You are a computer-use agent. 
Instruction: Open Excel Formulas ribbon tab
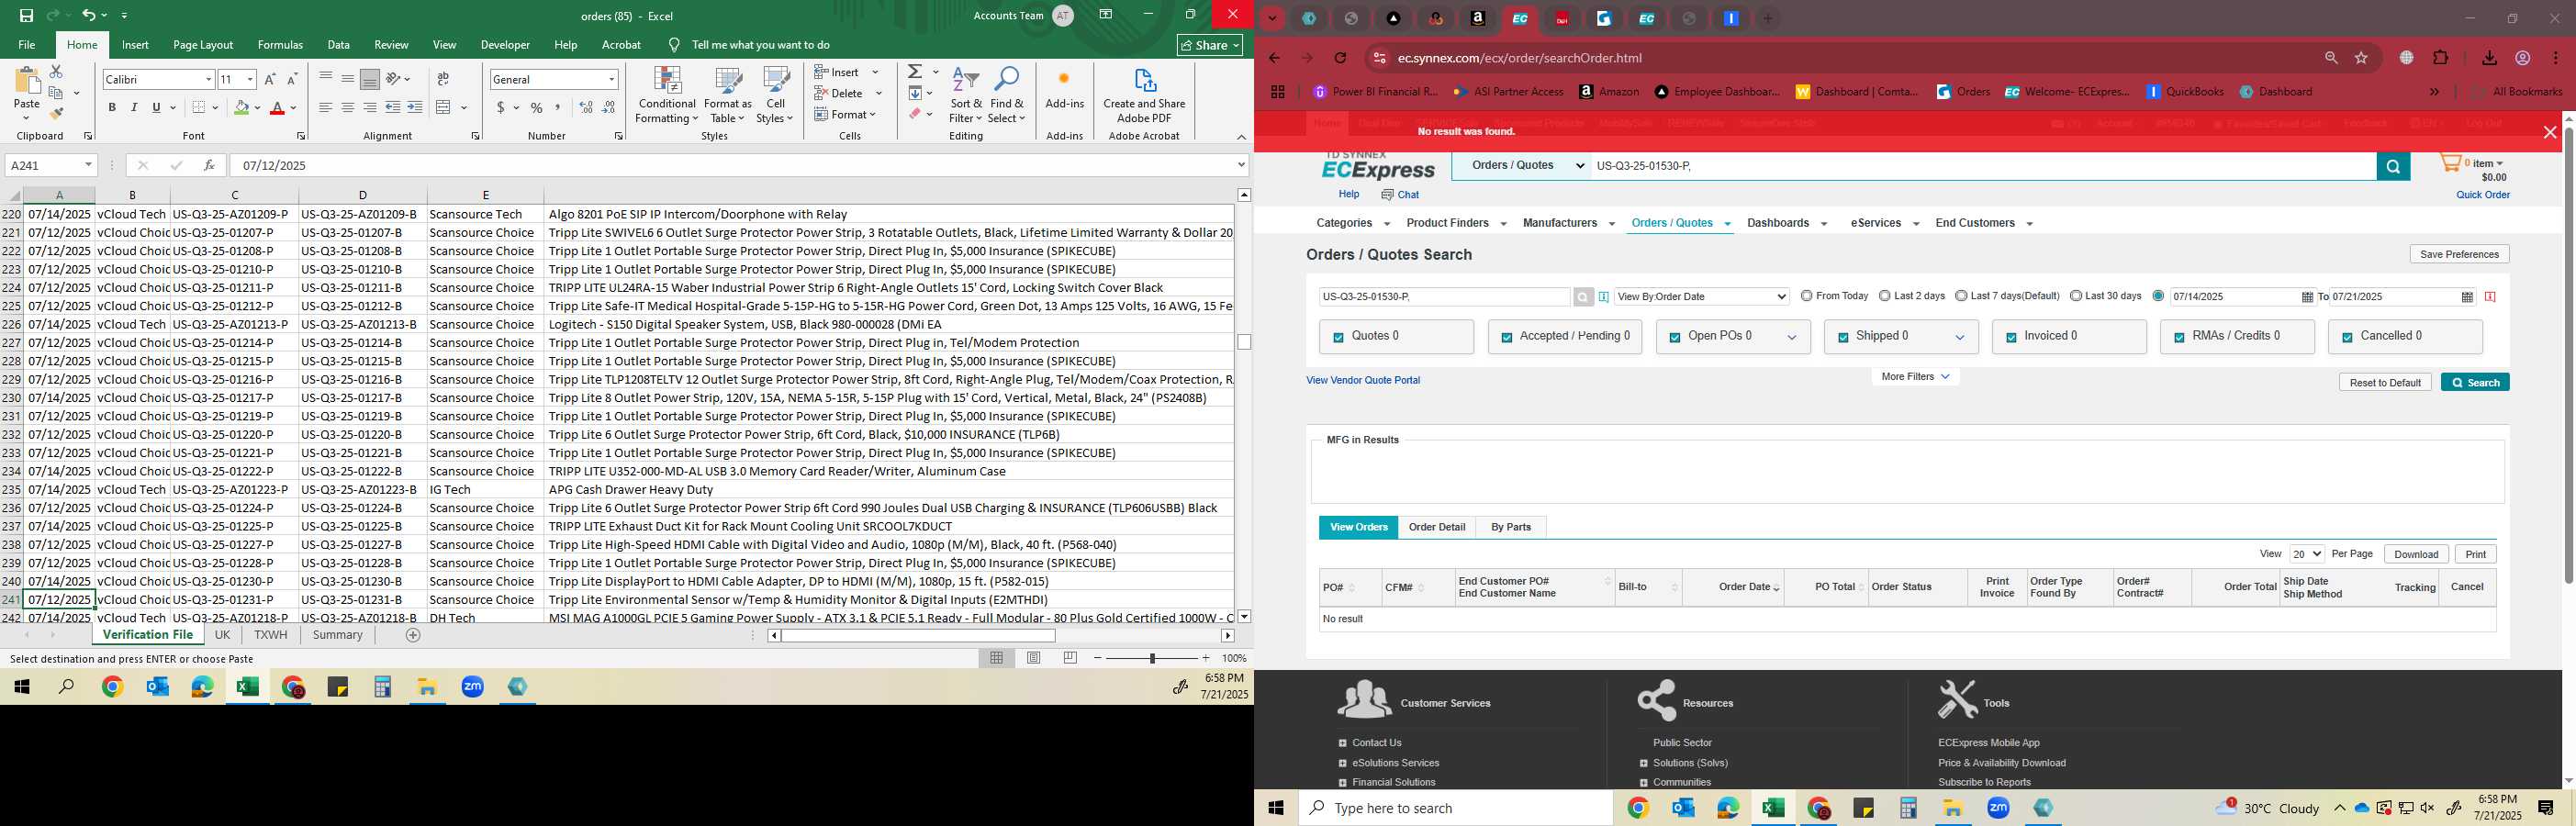point(280,45)
